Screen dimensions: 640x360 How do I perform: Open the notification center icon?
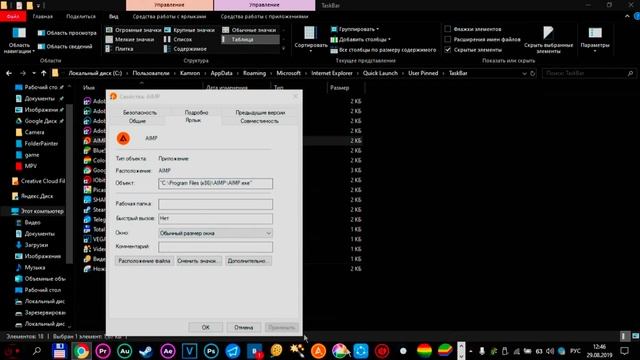click(x=624, y=351)
